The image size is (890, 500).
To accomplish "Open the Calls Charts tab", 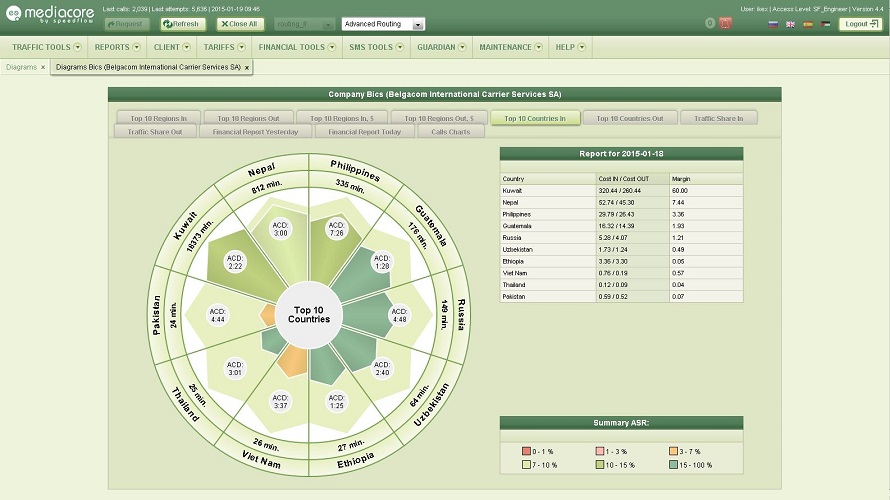I will click(450, 132).
